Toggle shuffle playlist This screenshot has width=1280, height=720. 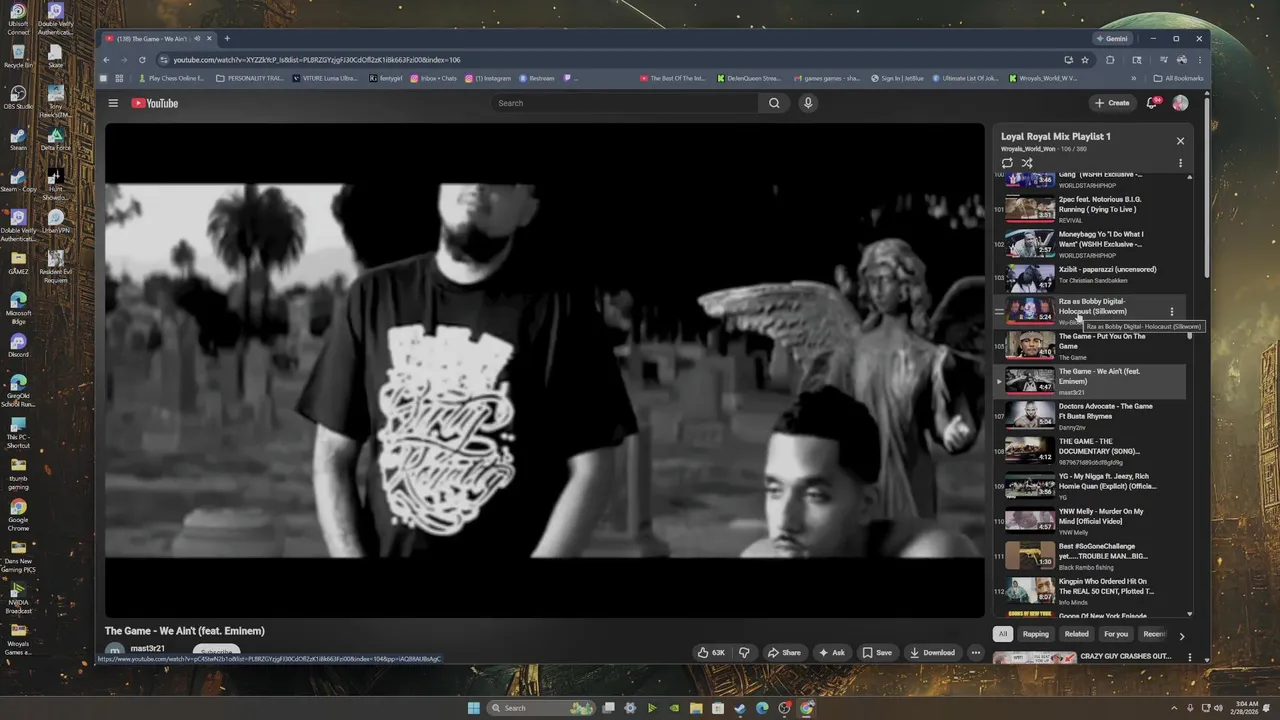(x=1027, y=163)
